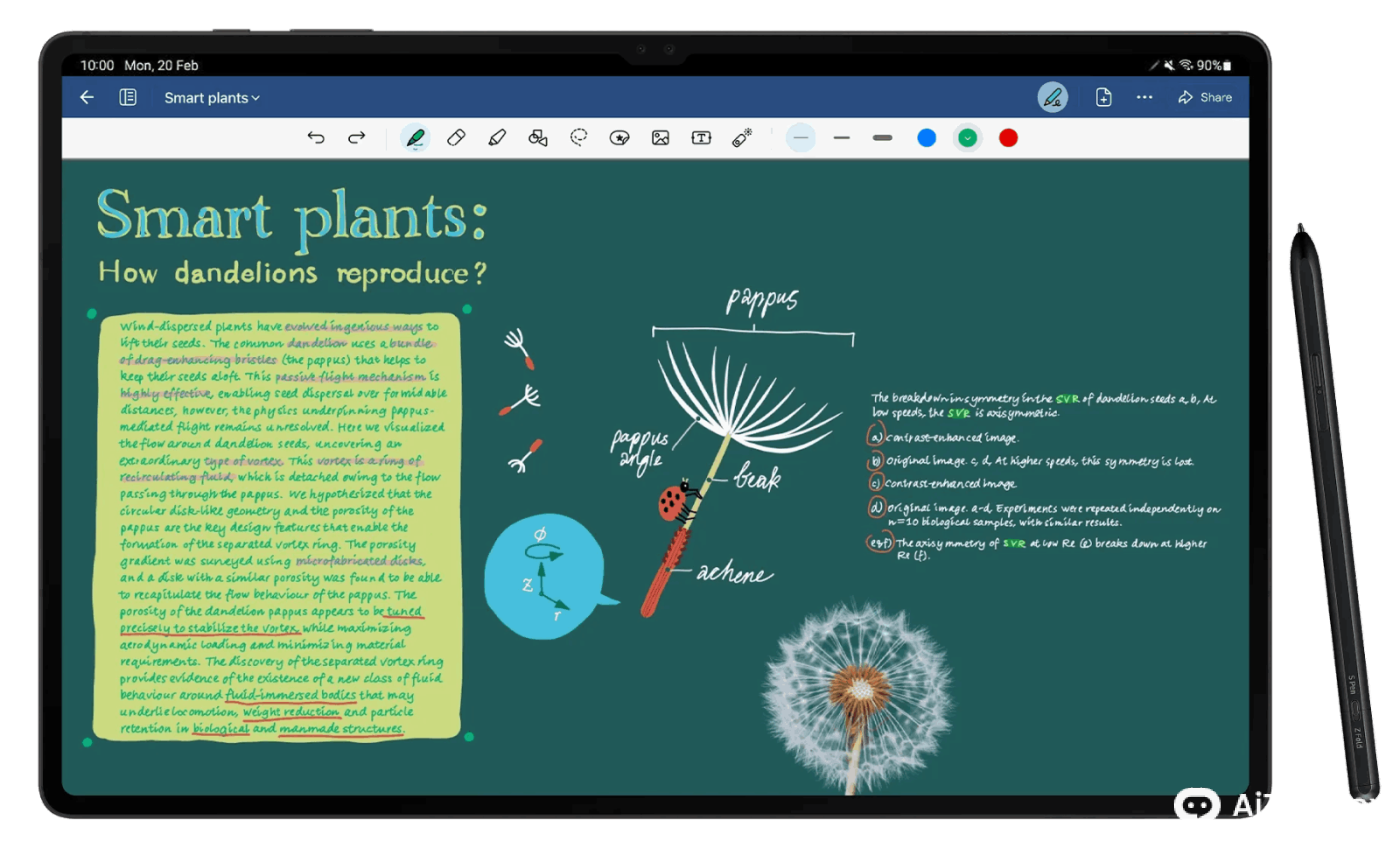Choose the thick stroke thickness
Screen dimensions: 1400x848
point(882,138)
